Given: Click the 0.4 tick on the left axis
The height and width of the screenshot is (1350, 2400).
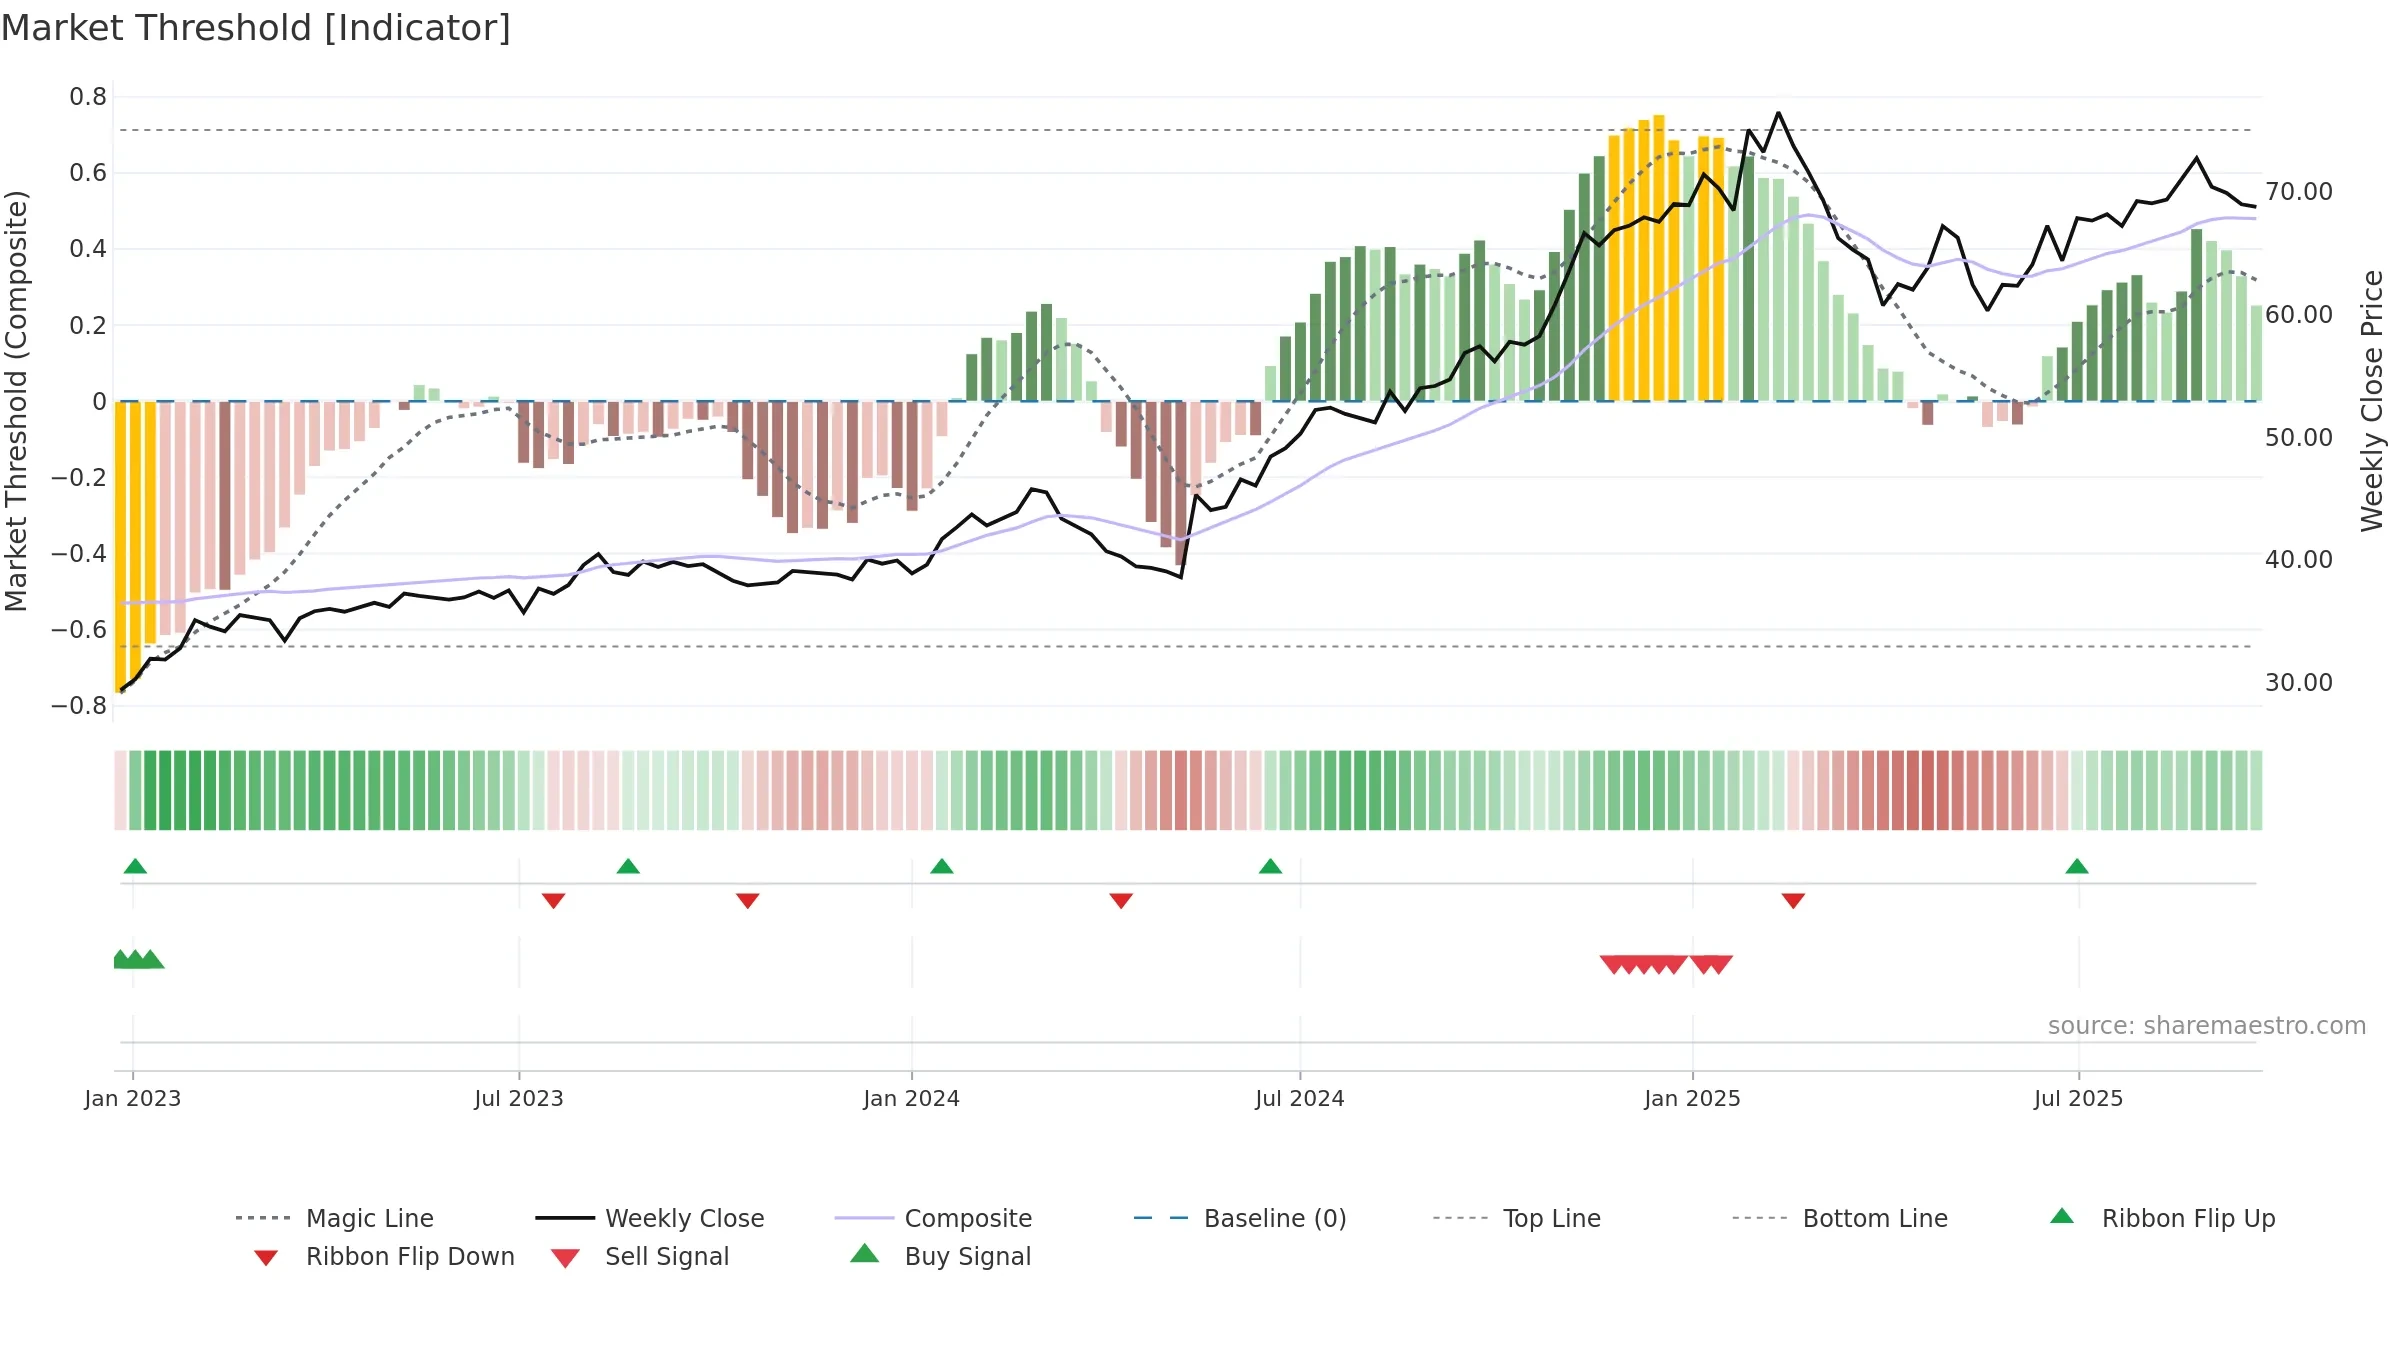Looking at the screenshot, I should [88, 249].
